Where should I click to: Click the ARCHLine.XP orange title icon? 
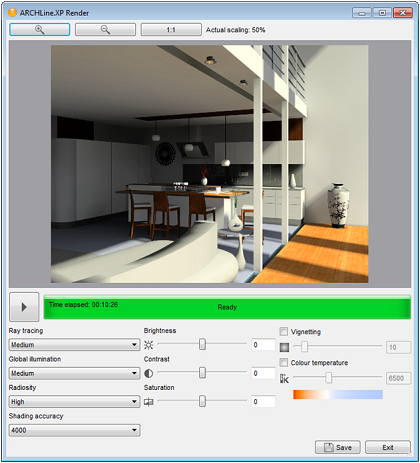13,13
